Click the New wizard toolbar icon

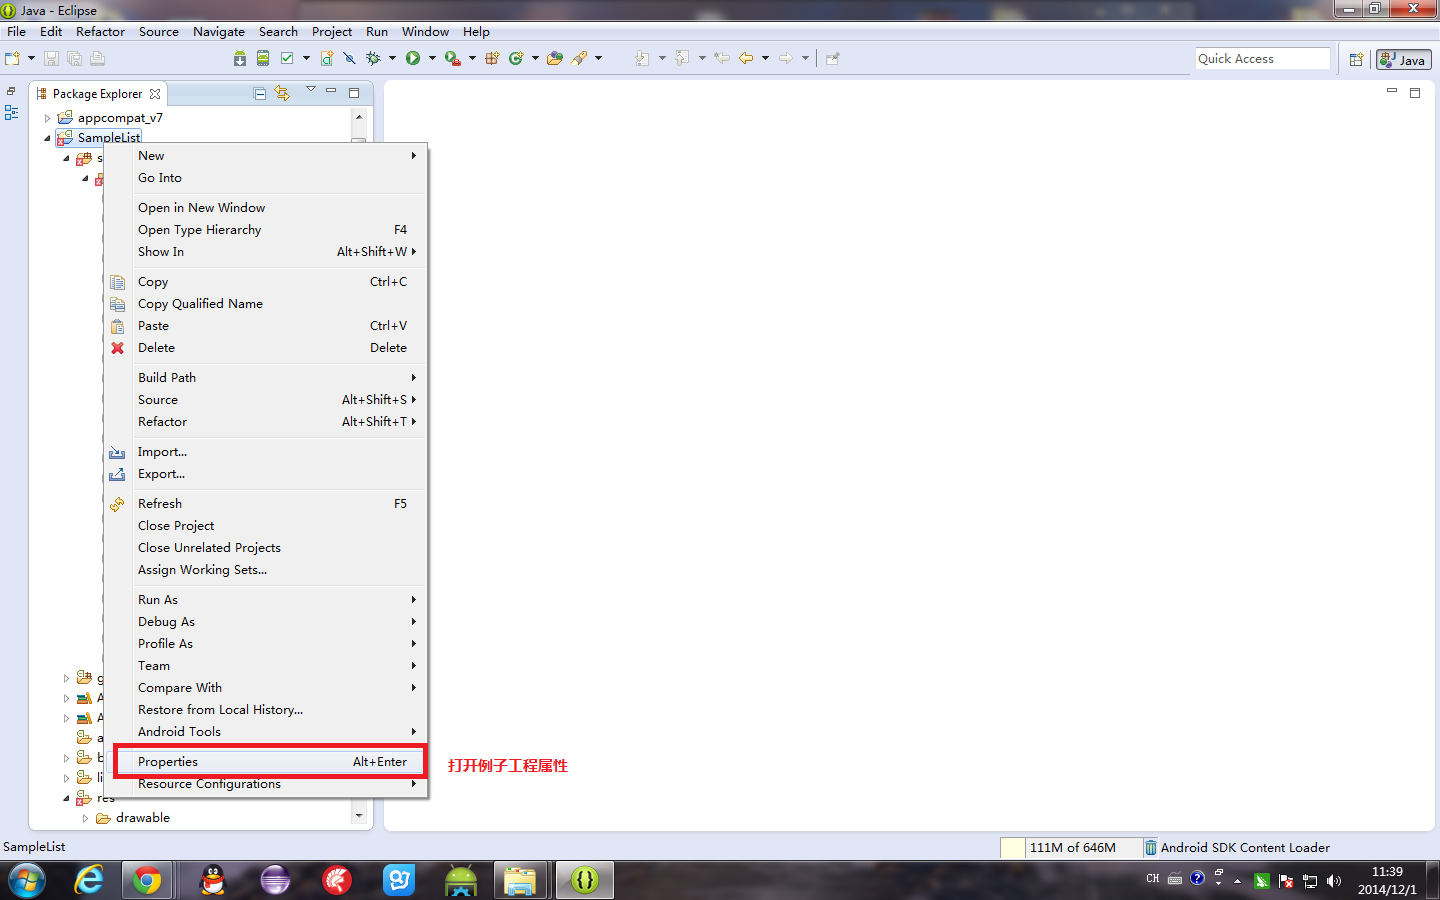pyautogui.click(x=13, y=58)
